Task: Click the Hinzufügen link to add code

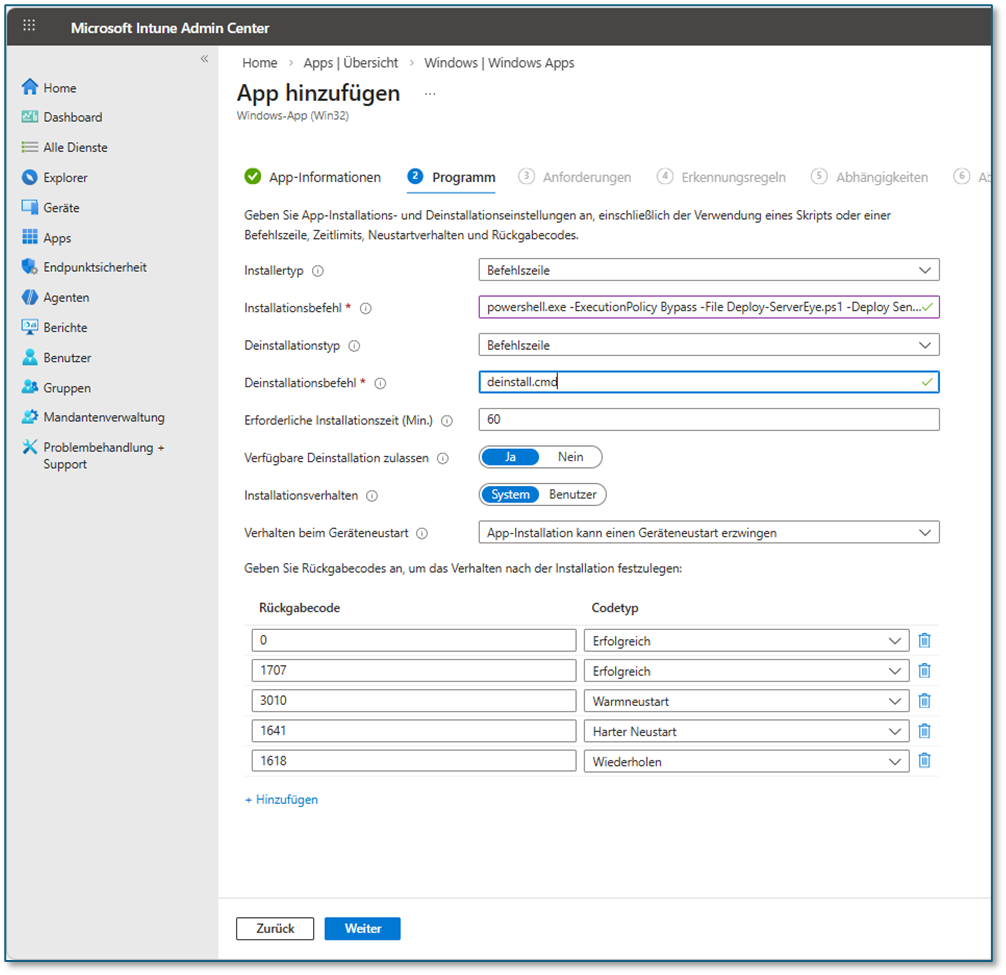Action: 282,799
